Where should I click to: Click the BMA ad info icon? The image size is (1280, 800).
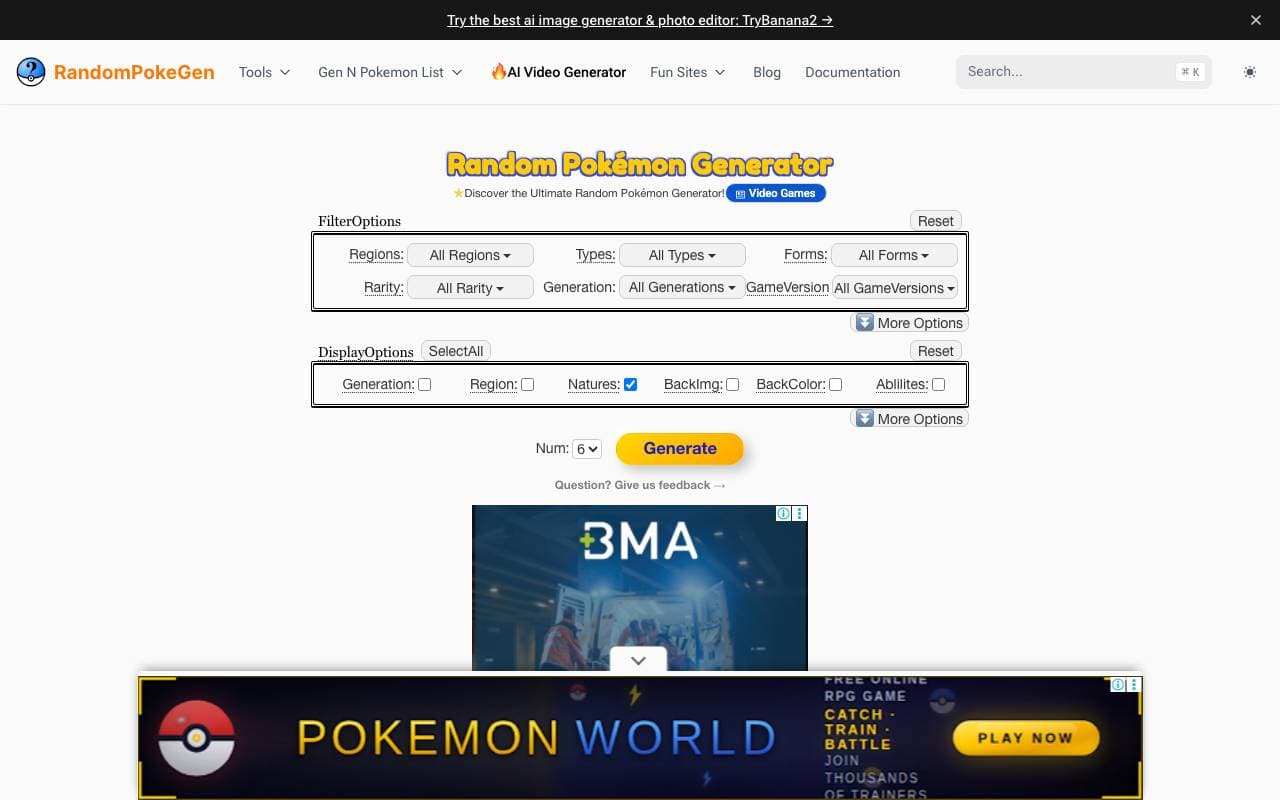[784, 514]
